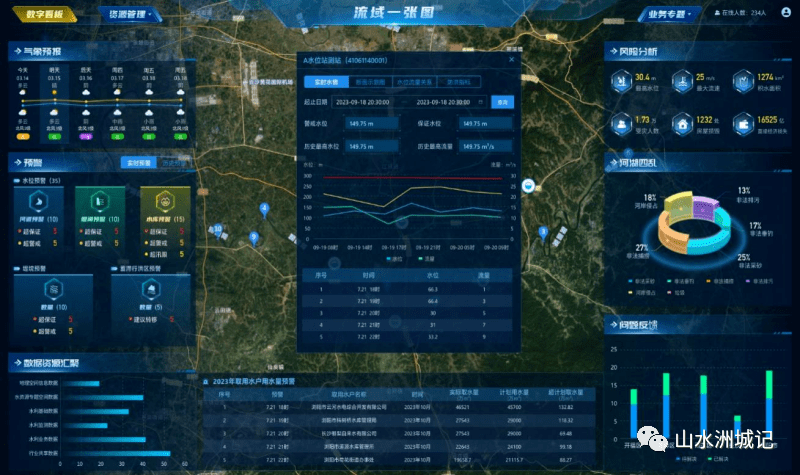Click the 最大流速 25 m/s hexagon icon
Image resolution: width=800 pixels, height=475 pixels.
(682, 82)
